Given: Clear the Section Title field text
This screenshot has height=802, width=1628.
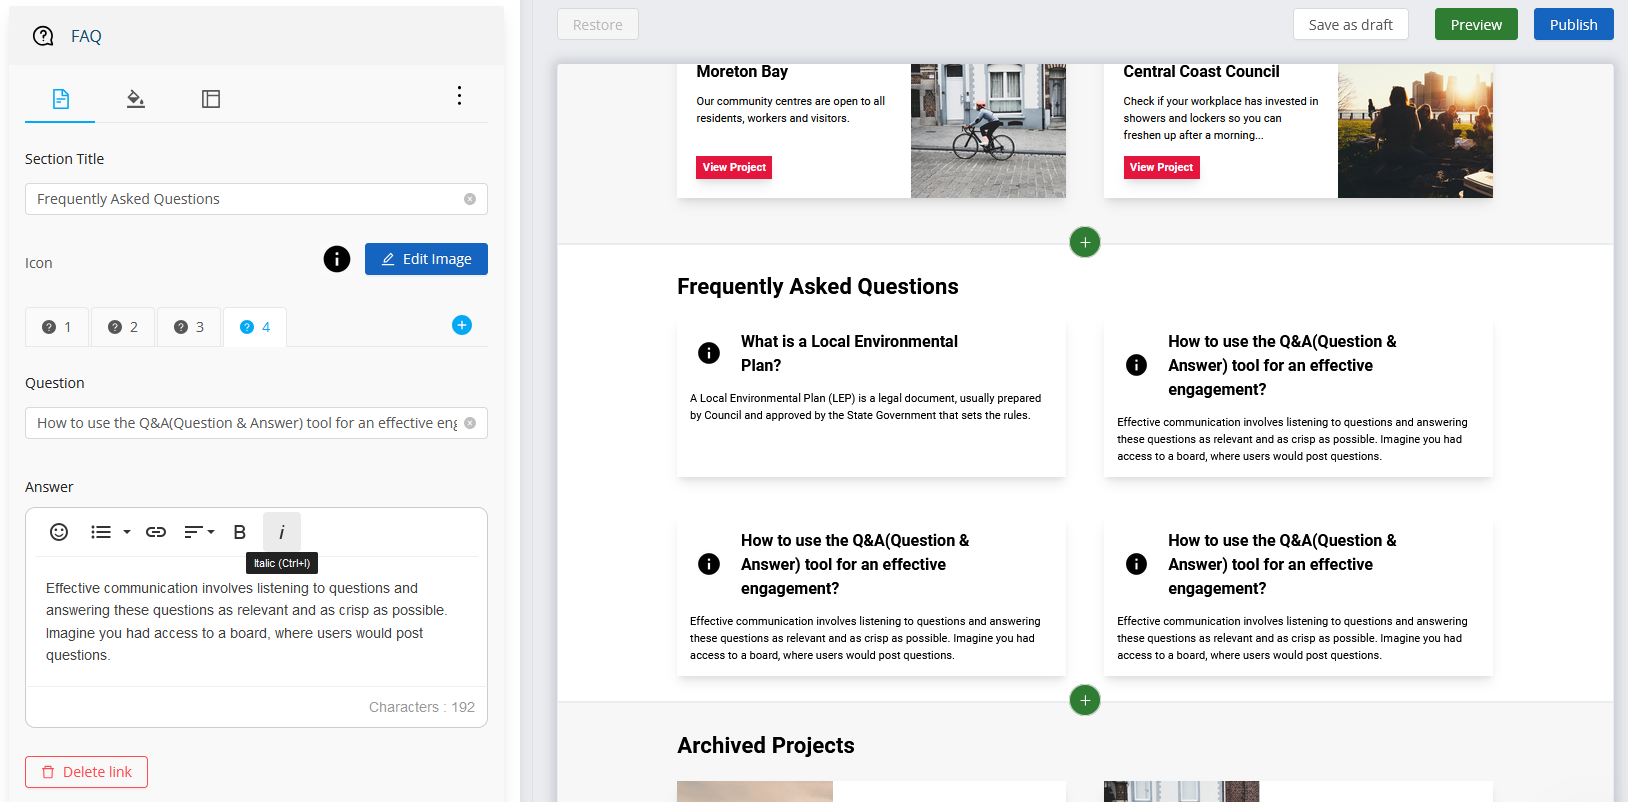Looking at the screenshot, I should click(470, 199).
